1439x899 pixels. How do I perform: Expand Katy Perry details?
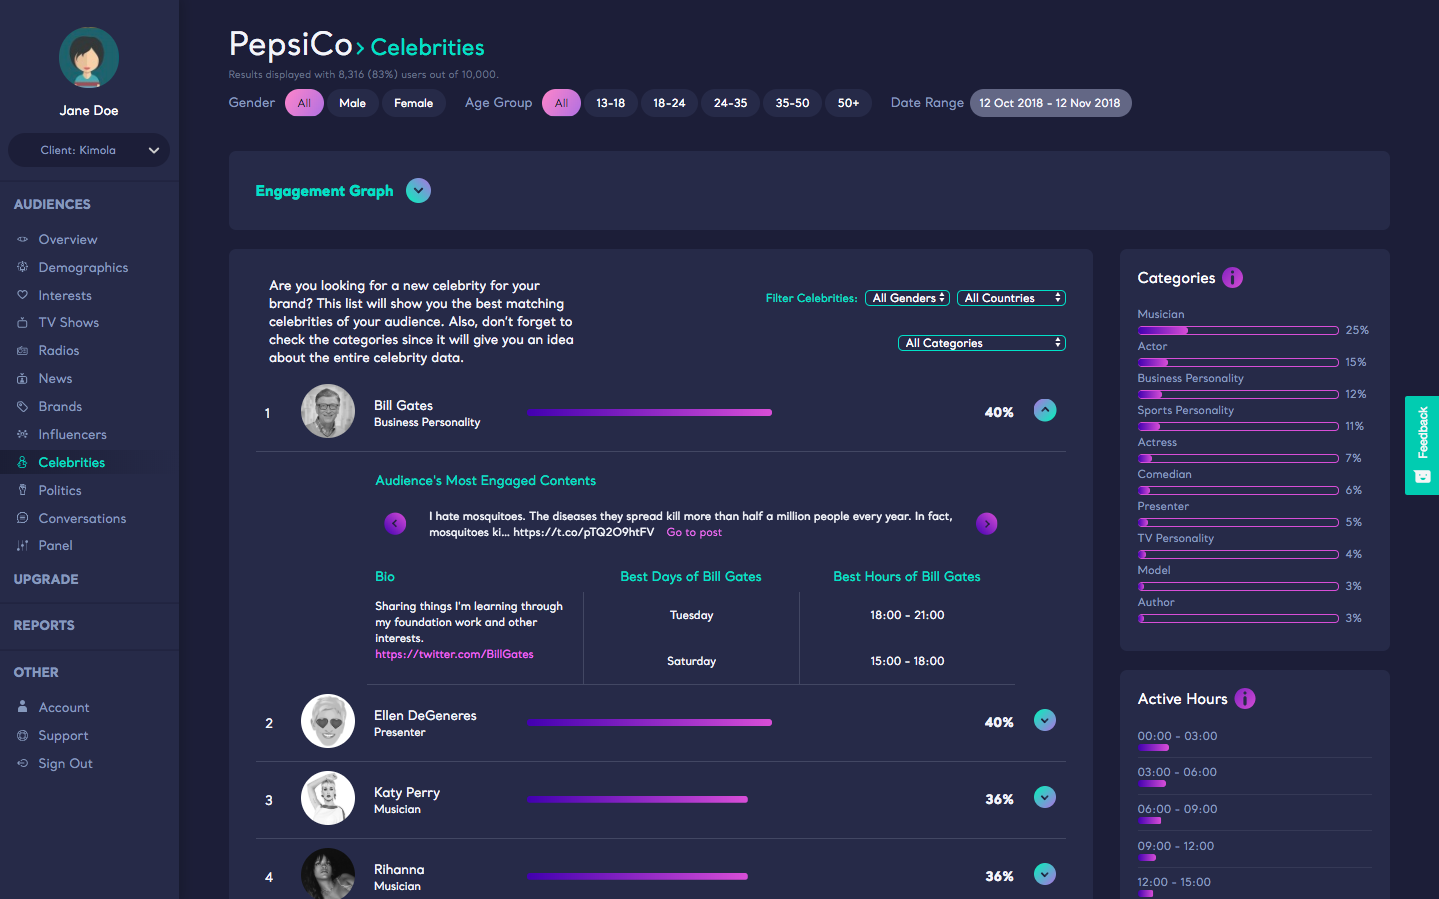tap(1045, 797)
